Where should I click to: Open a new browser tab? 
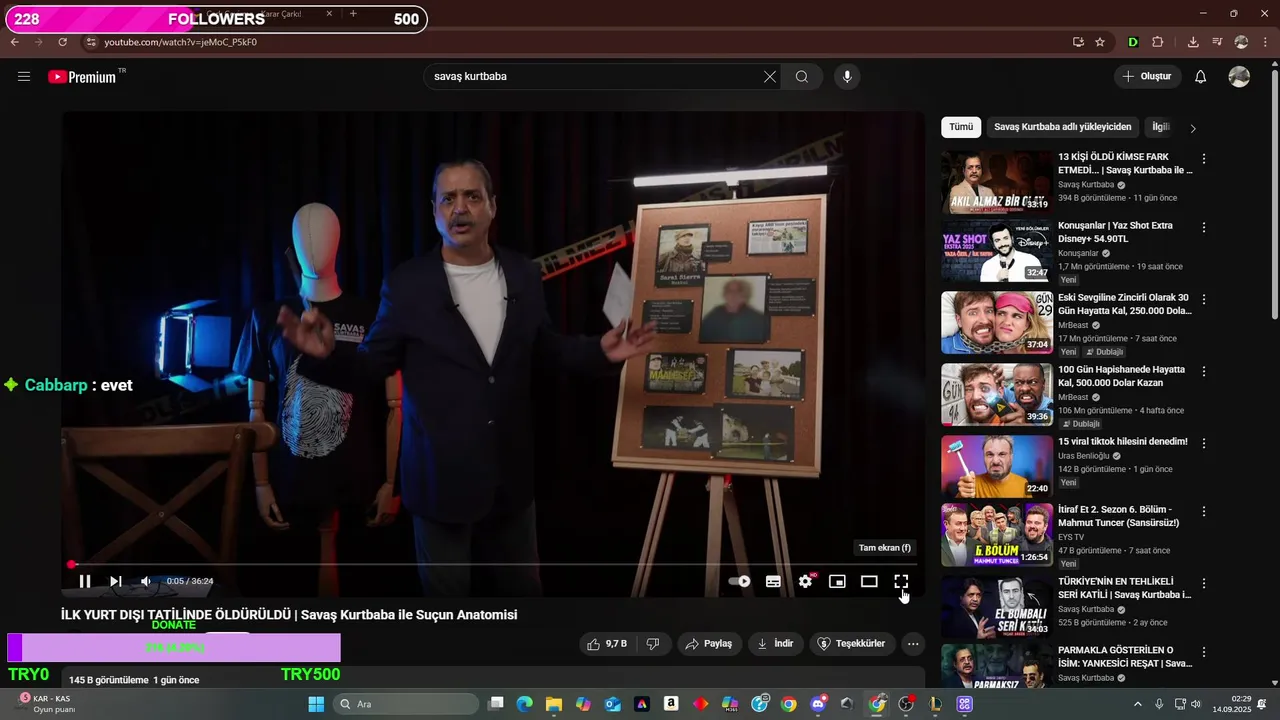point(353,14)
